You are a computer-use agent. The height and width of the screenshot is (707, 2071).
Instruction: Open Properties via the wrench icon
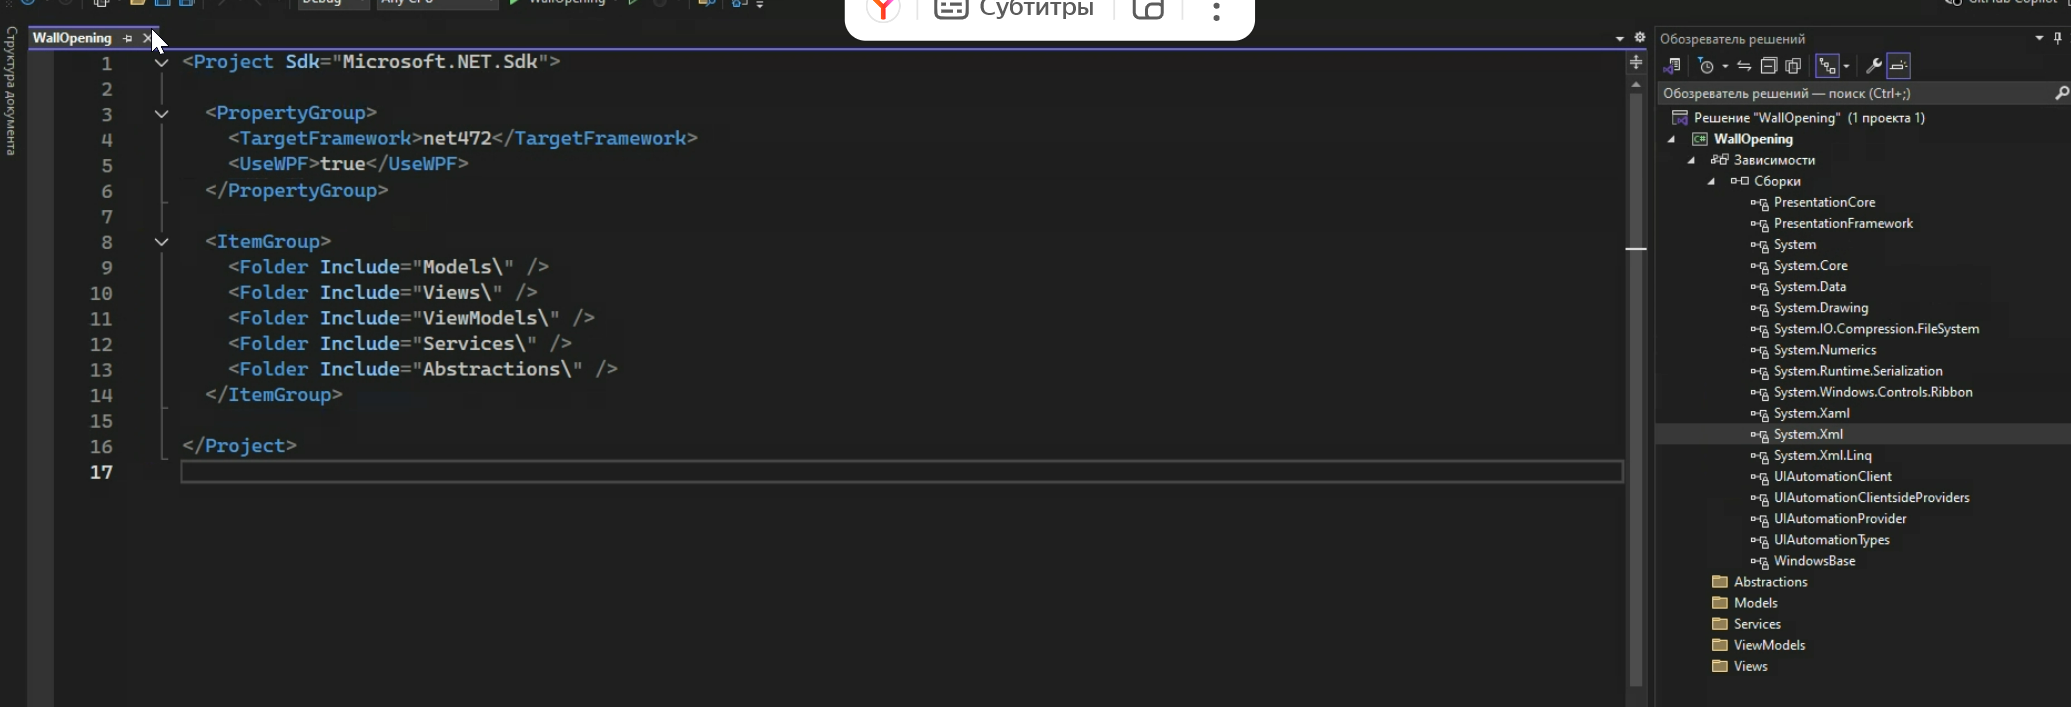pyautogui.click(x=1873, y=66)
